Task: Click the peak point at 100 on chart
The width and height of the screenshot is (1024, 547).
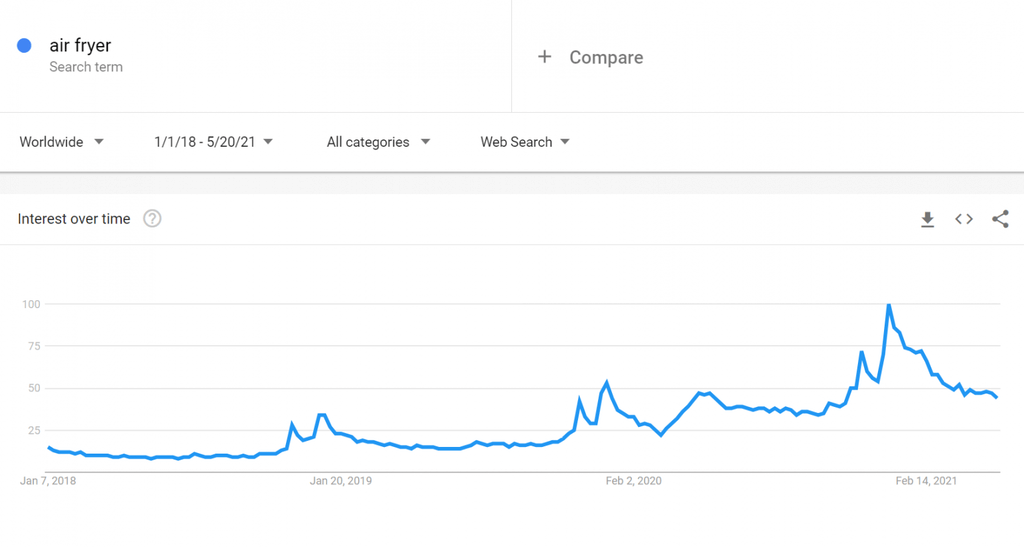Action: tap(889, 304)
